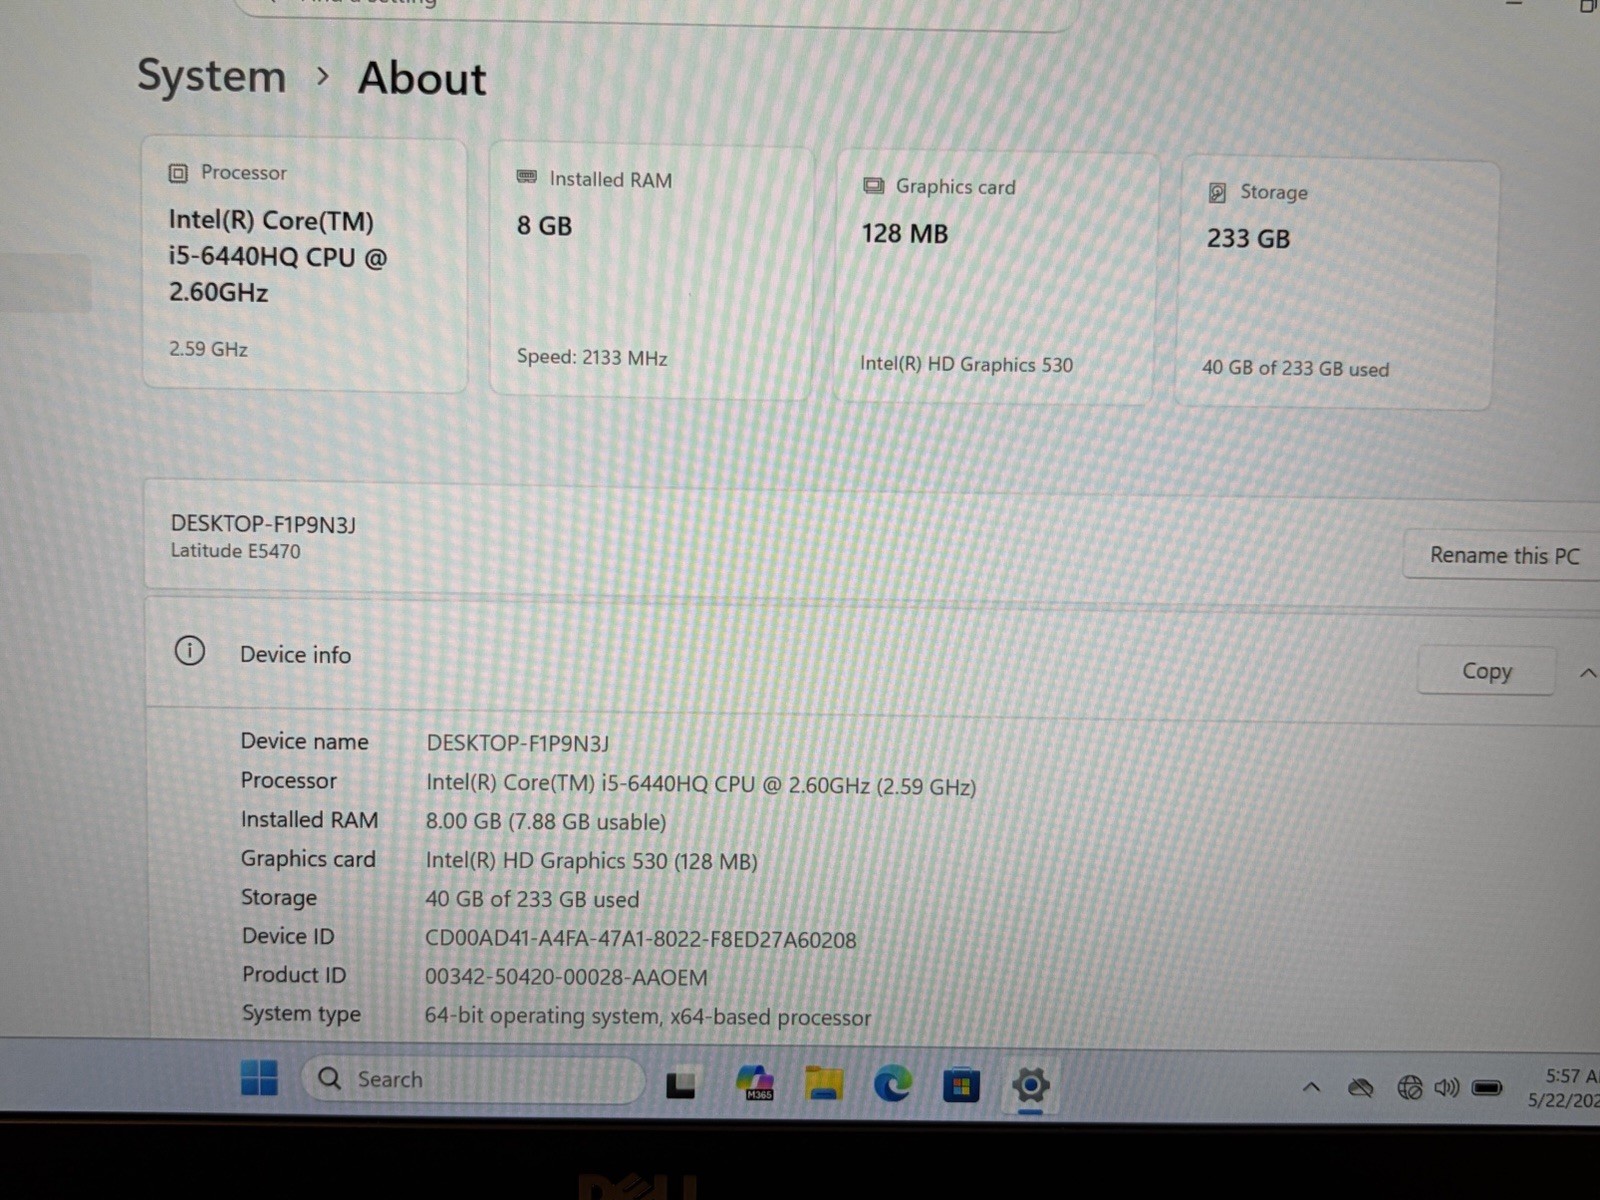
Task: Select Product ID 00342-50420-00028-AAOEM
Action: 566,978
